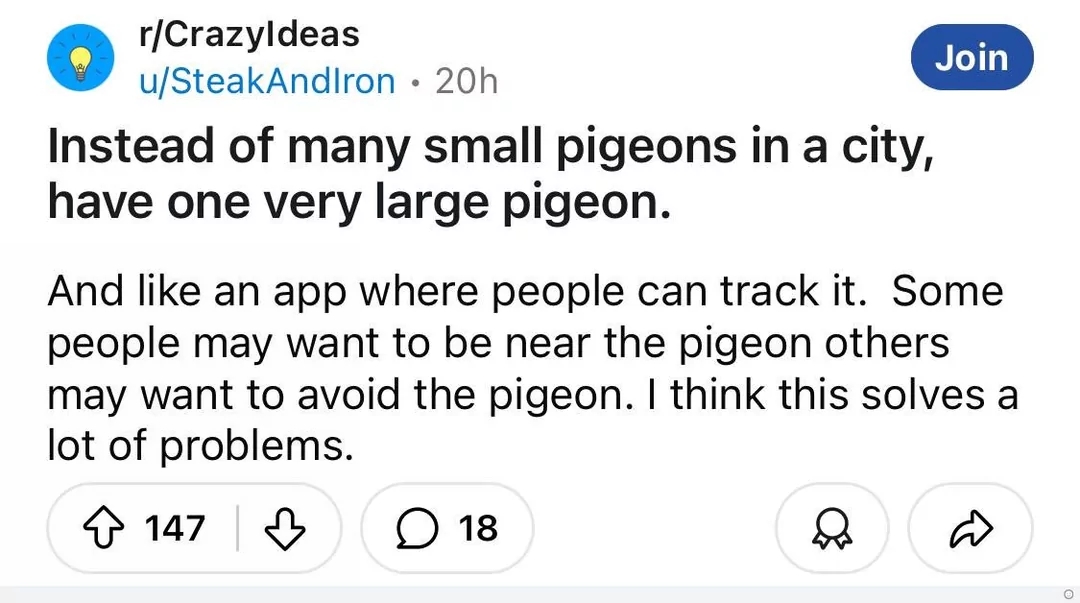Click the "people may want to be near" line
1080x603 pixels.
coord(498,344)
